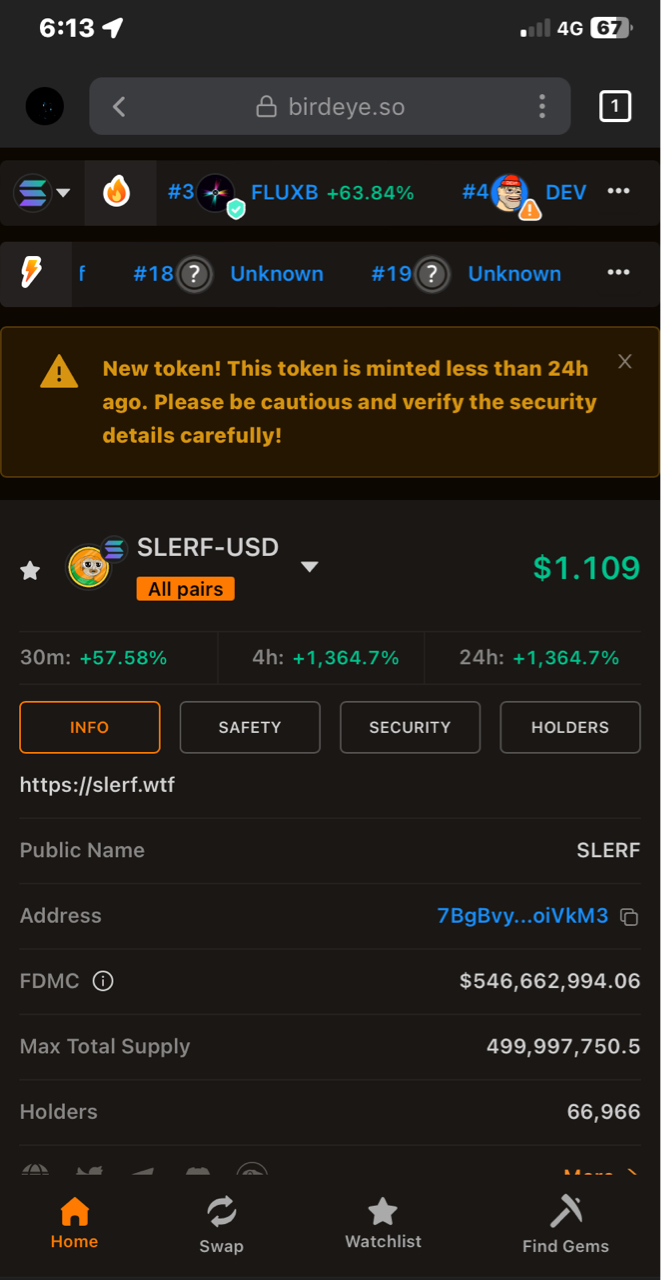Expand the Solana chain selector dropdown
The height and width of the screenshot is (1280, 661).
tap(42, 192)
